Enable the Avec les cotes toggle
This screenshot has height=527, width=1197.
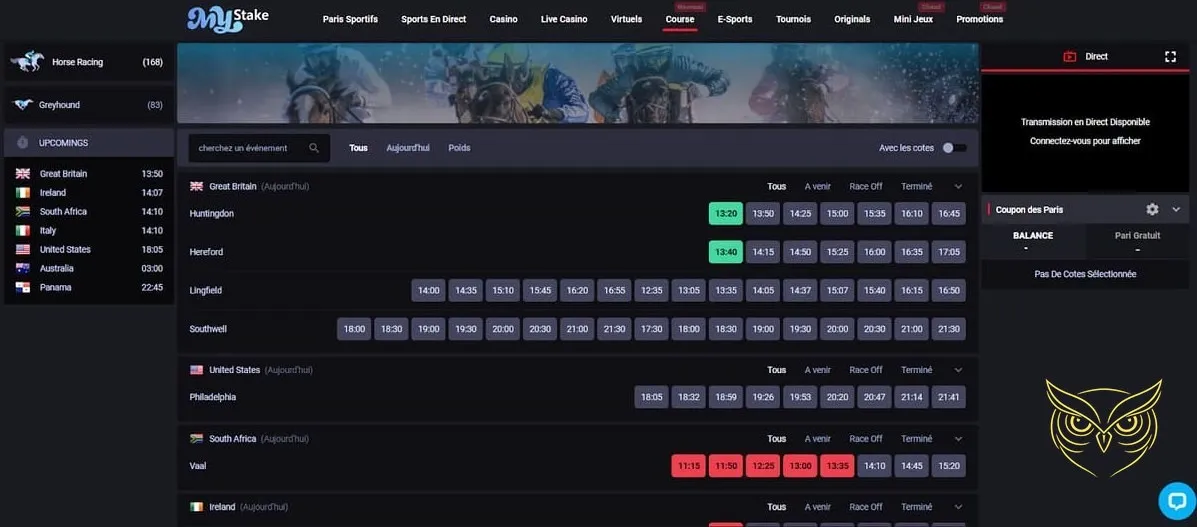tap(954, 148)
